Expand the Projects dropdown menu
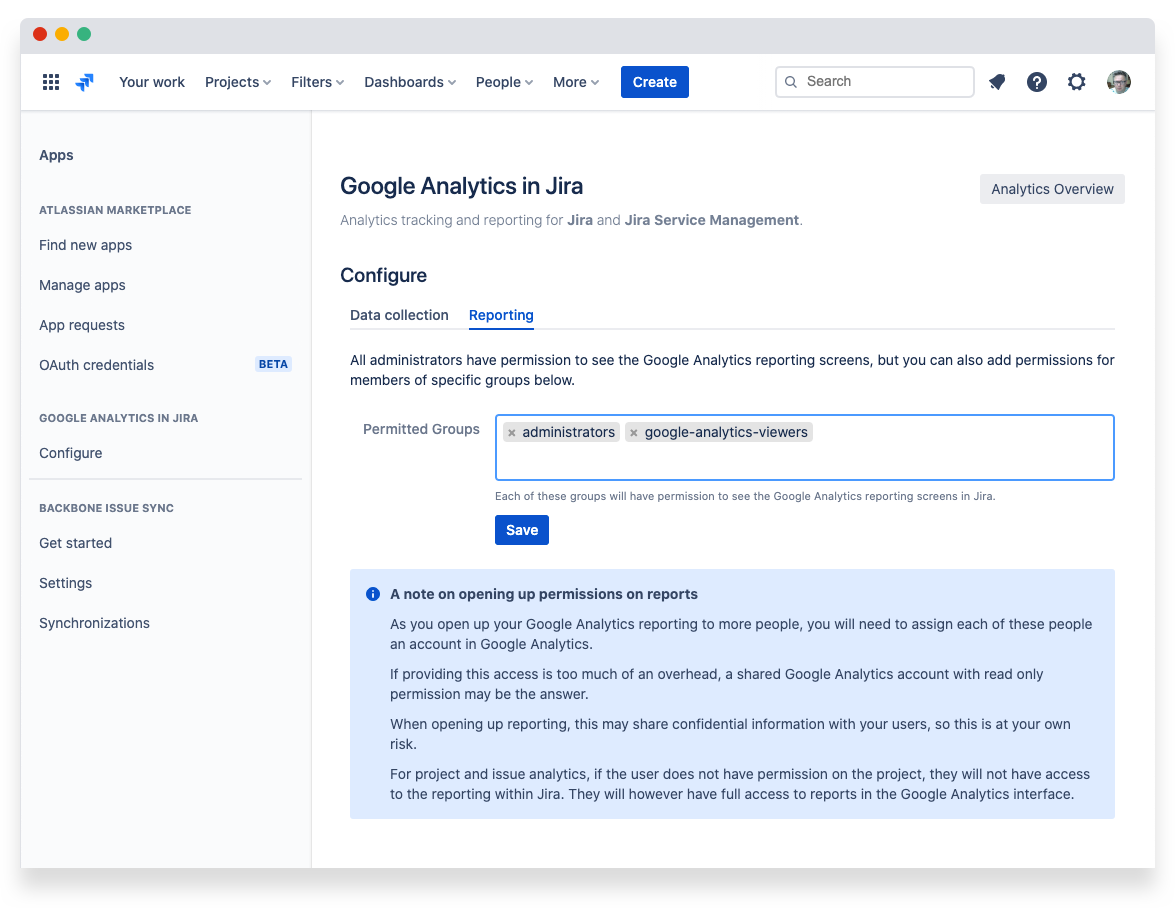This screenshot has height=911, width=1175. [238, 82]
